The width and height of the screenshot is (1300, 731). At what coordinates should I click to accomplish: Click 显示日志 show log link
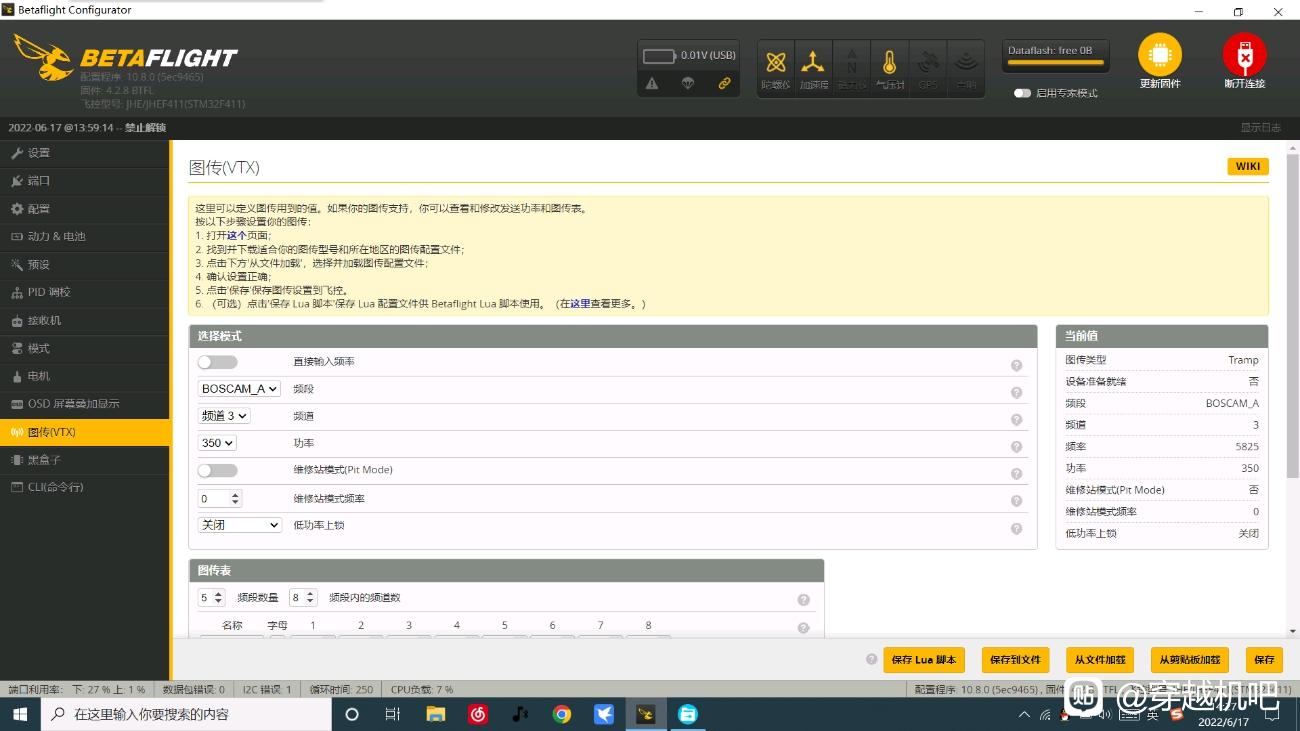1260,128
